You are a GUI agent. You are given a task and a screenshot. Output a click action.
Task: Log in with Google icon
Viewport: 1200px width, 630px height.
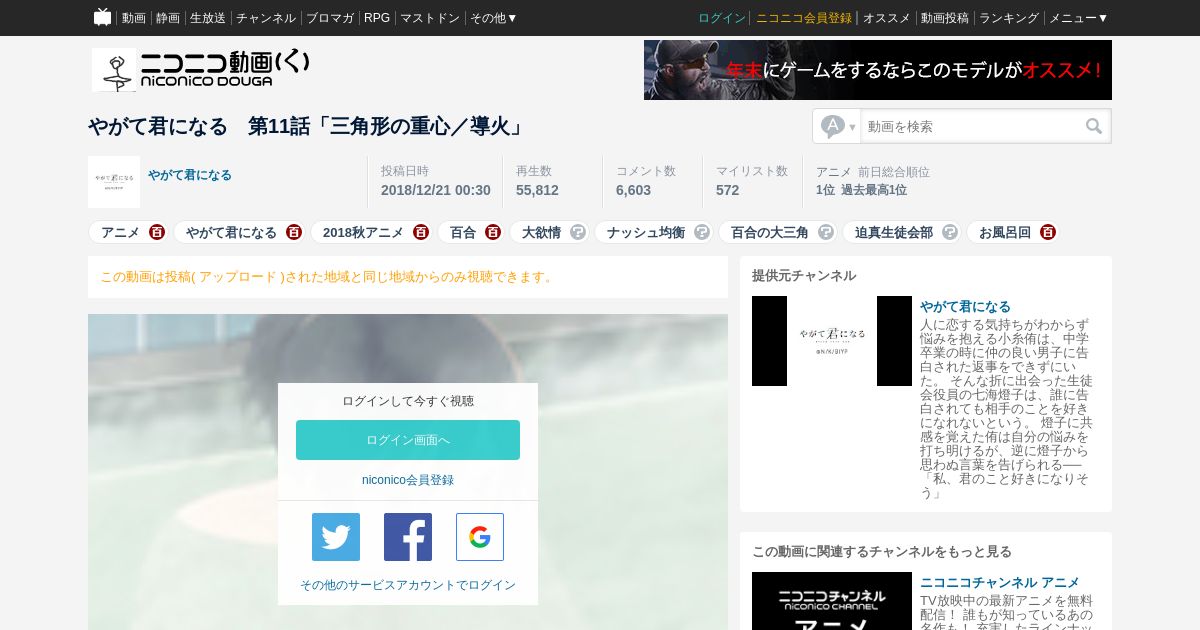480,537
